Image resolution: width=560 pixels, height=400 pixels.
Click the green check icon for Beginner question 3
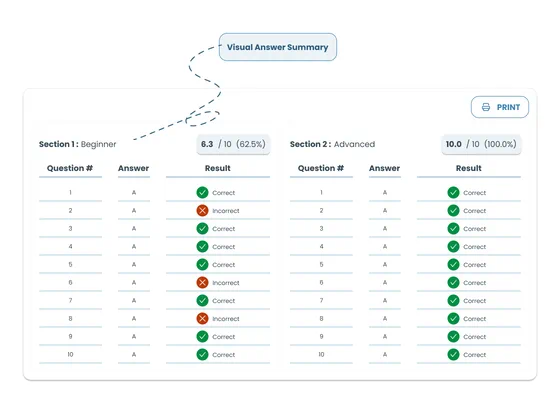[202, 229]
